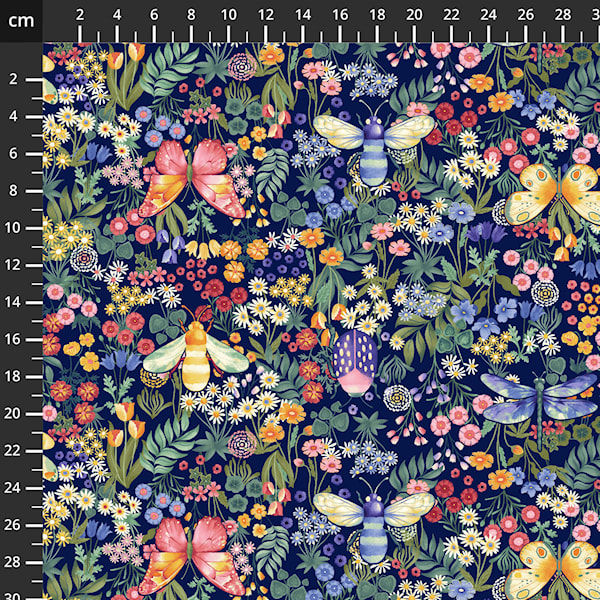Click the 10 mark on the left ruler
Image resolution: width=600 pixels, height=600 pixels.
coord(15,227)
